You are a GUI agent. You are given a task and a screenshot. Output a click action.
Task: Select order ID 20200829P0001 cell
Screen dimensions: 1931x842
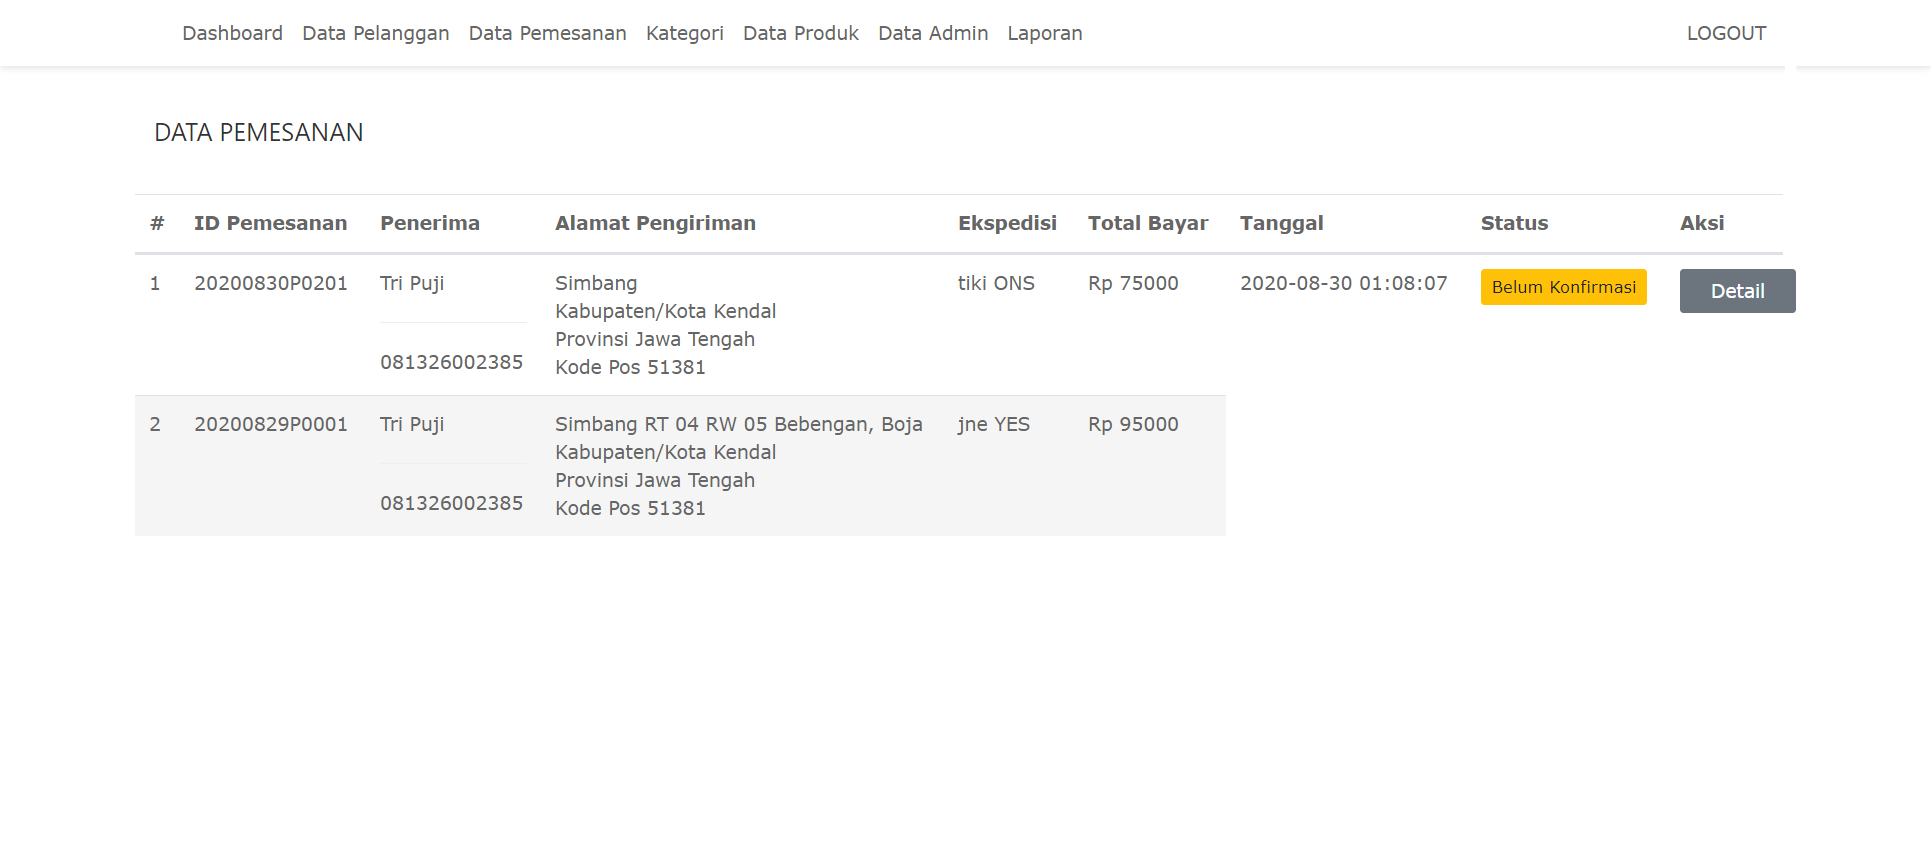[270, 424]
